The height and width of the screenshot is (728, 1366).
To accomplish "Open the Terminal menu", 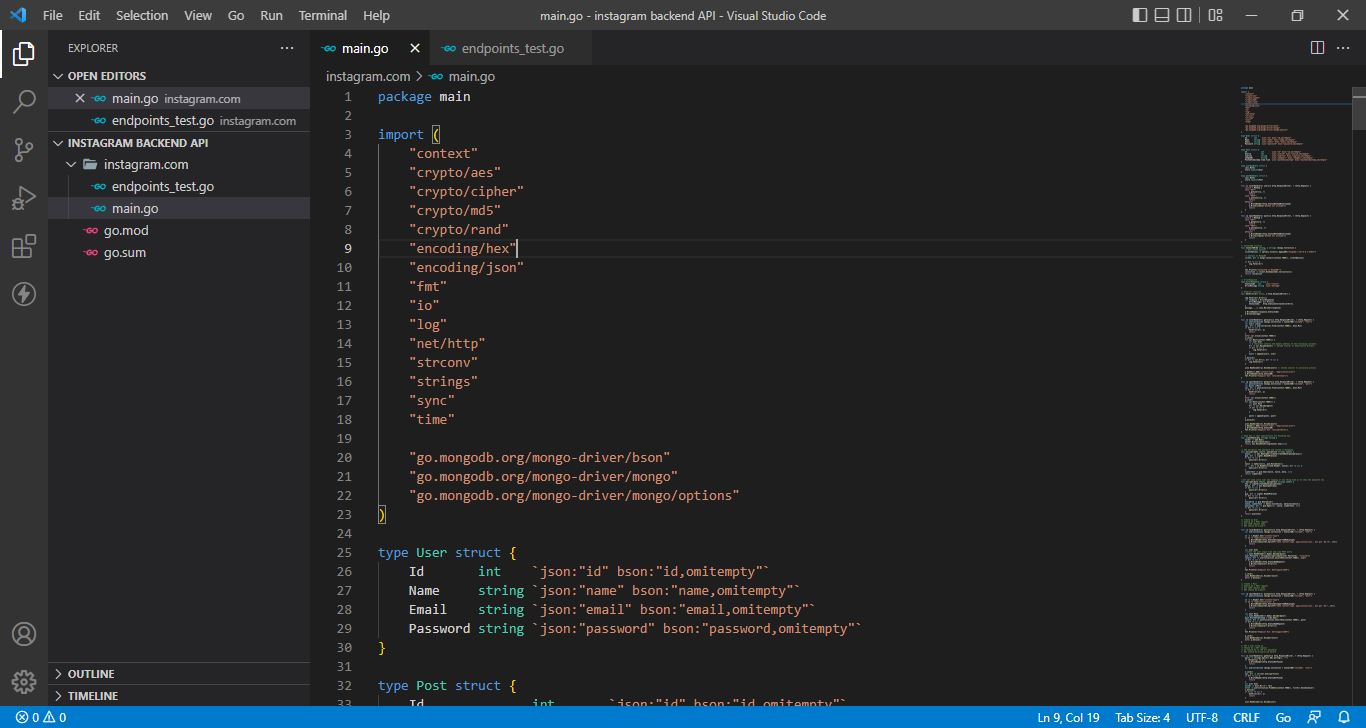I will pos(323,15).
